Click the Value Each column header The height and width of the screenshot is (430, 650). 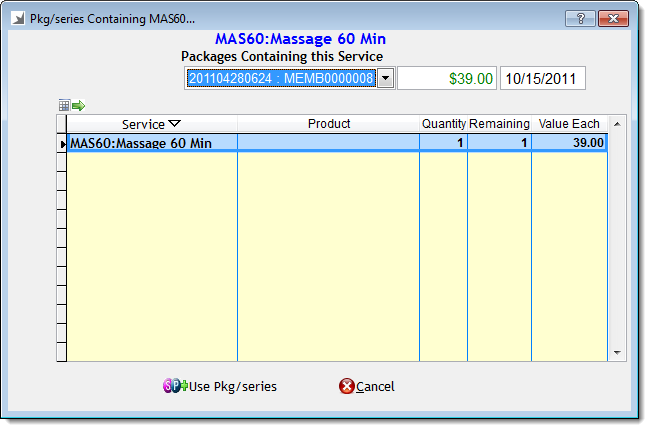click(569, 124)
